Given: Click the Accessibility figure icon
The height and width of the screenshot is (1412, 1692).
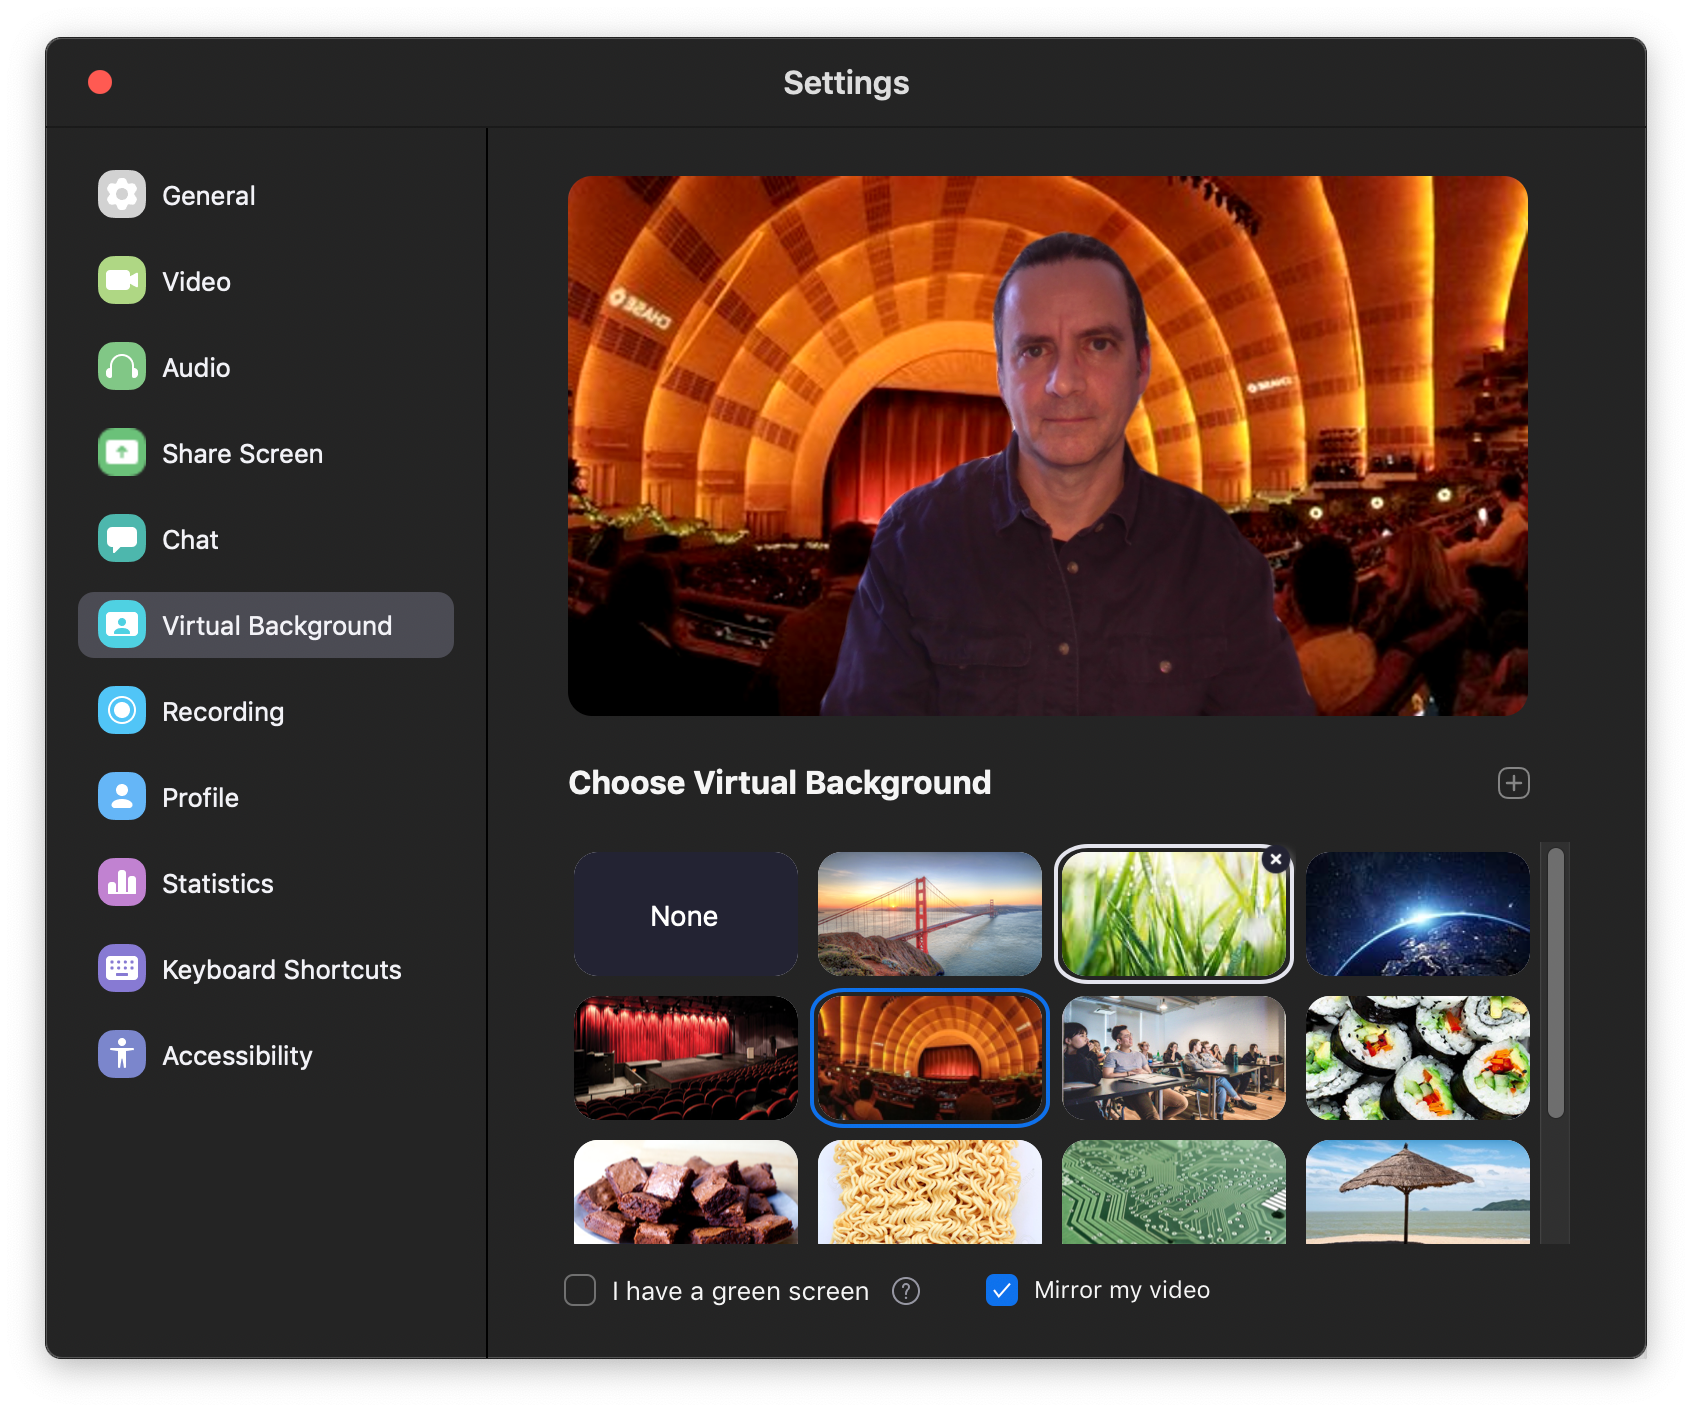Looking at the screenshot, I should point(122,1054).
